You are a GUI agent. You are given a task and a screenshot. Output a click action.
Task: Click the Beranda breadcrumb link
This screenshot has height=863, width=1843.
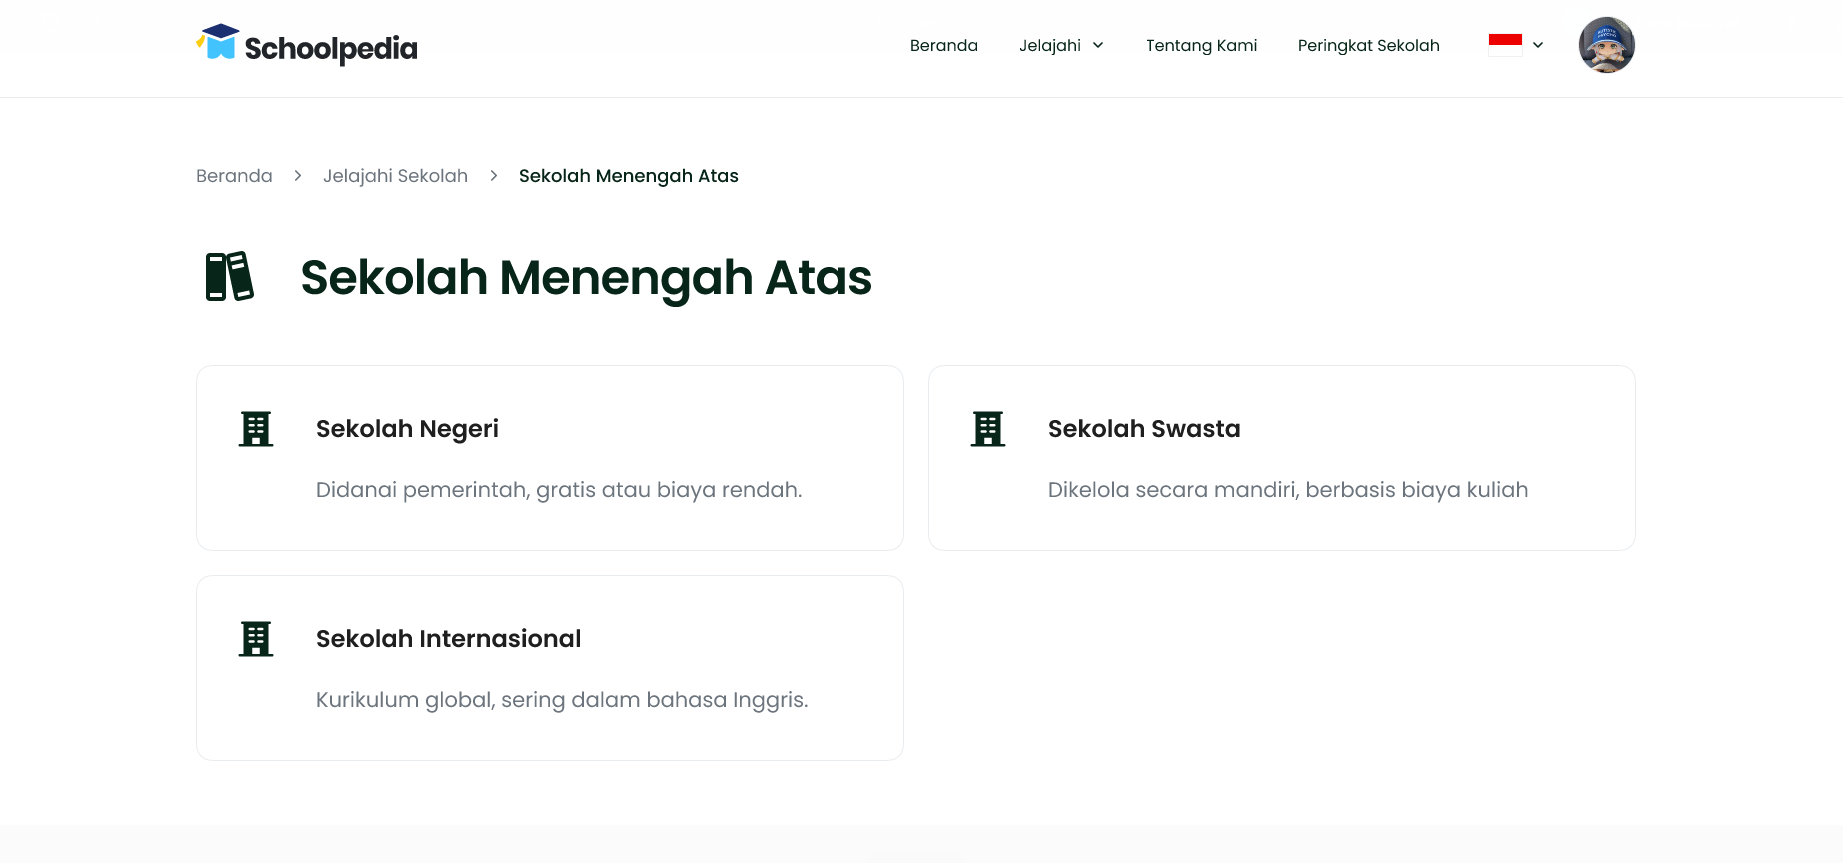(x=234, y=176)
